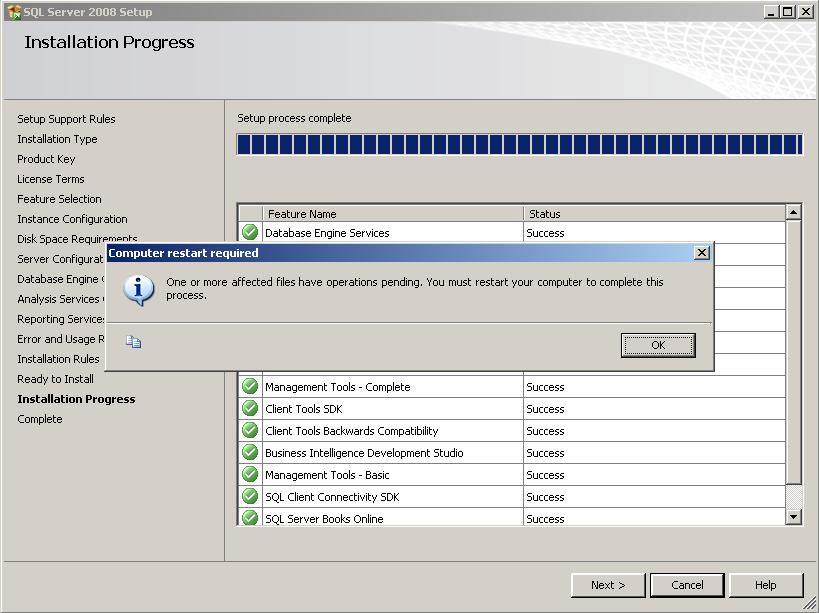This screenshot has width=819, height=613.
Task: Click the SQL Server Books Online row name
Action: pyautogui.click(x=324, y=518)
